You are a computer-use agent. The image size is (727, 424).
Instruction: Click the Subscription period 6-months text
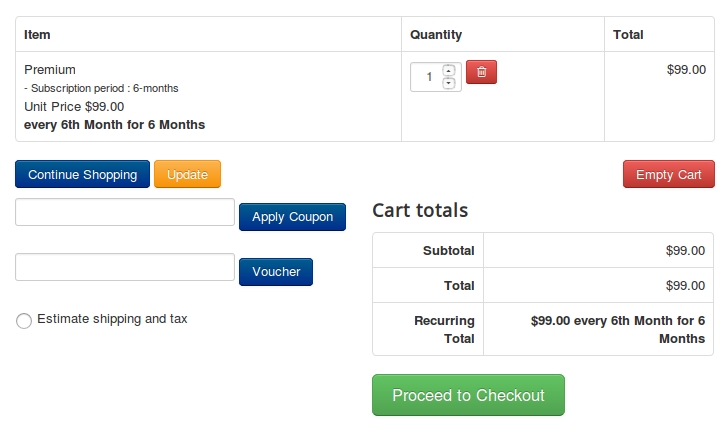pos(101,88)
